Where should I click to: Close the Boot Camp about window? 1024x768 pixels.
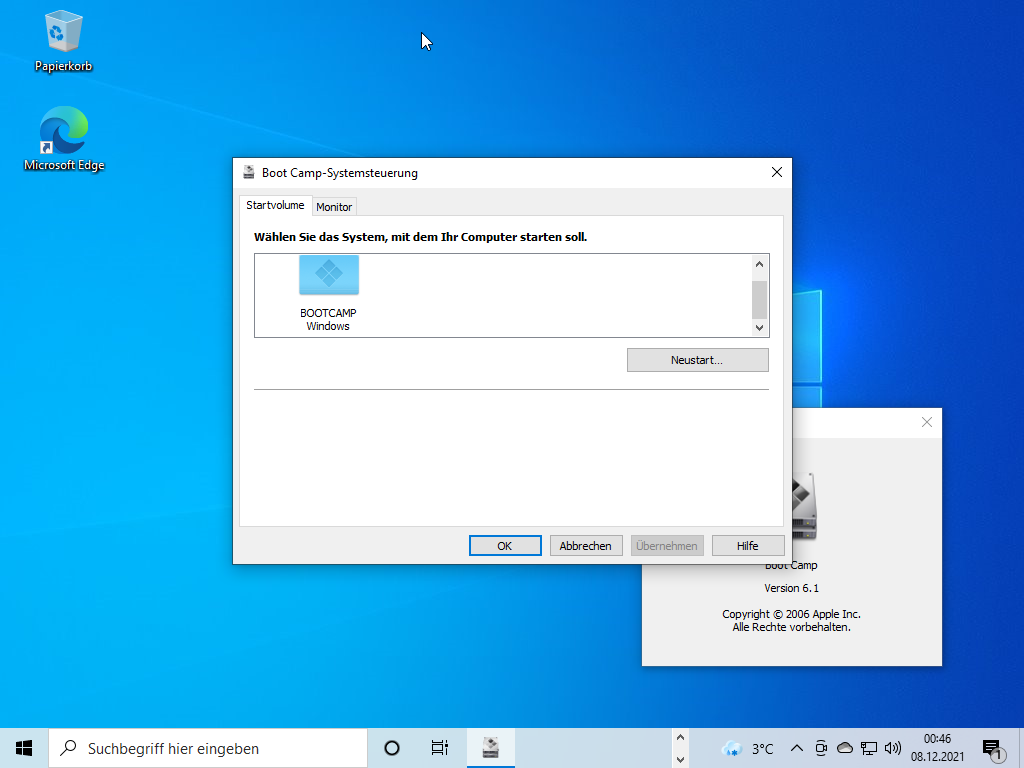(x=927, y=422)
